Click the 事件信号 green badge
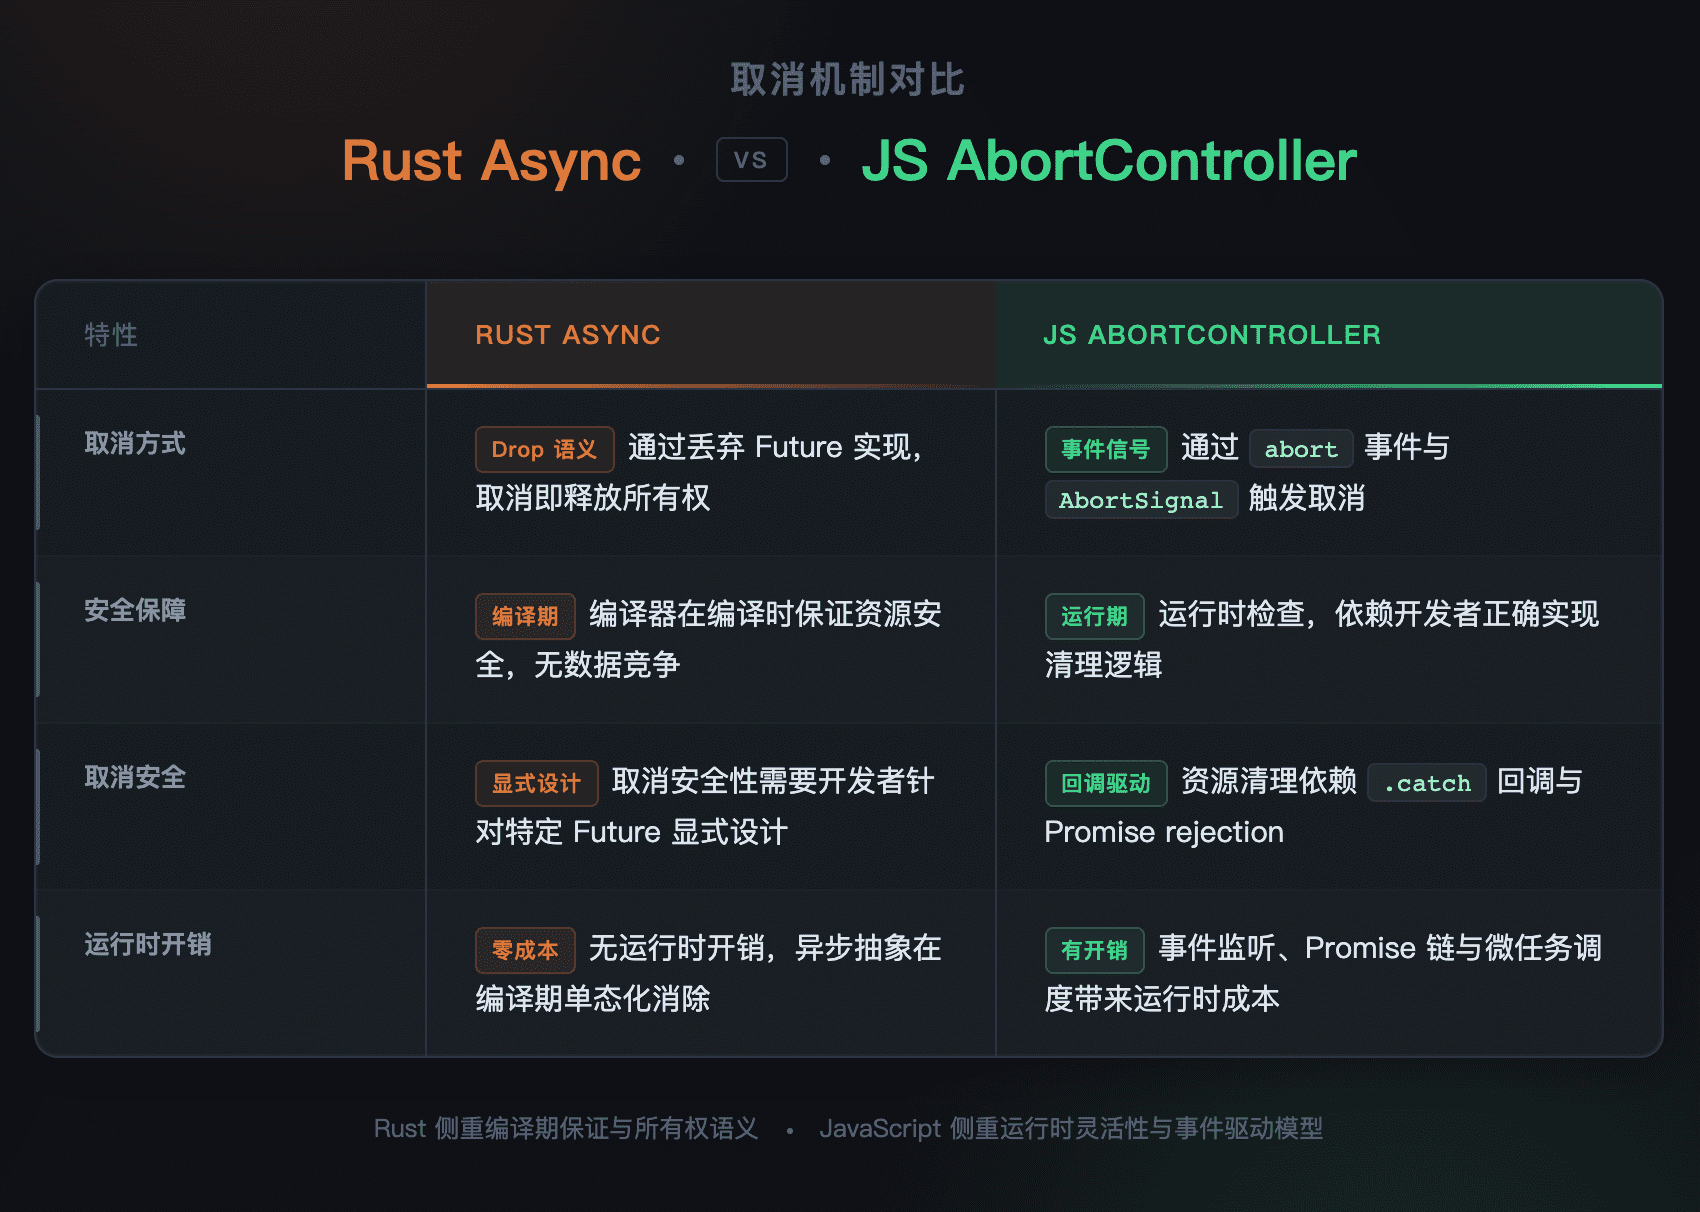1700x1212 pixels. click(1105, 449)
